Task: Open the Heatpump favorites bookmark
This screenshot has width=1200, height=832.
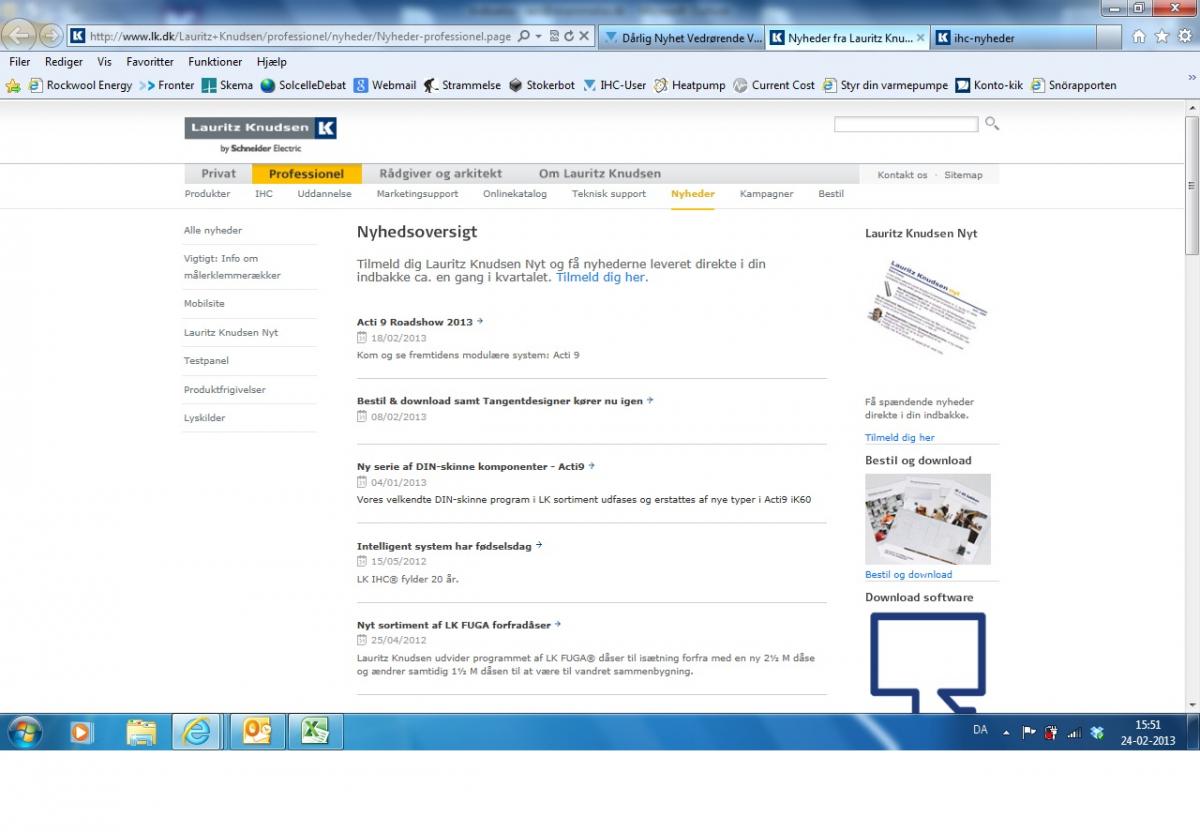Action: [690, 86]
